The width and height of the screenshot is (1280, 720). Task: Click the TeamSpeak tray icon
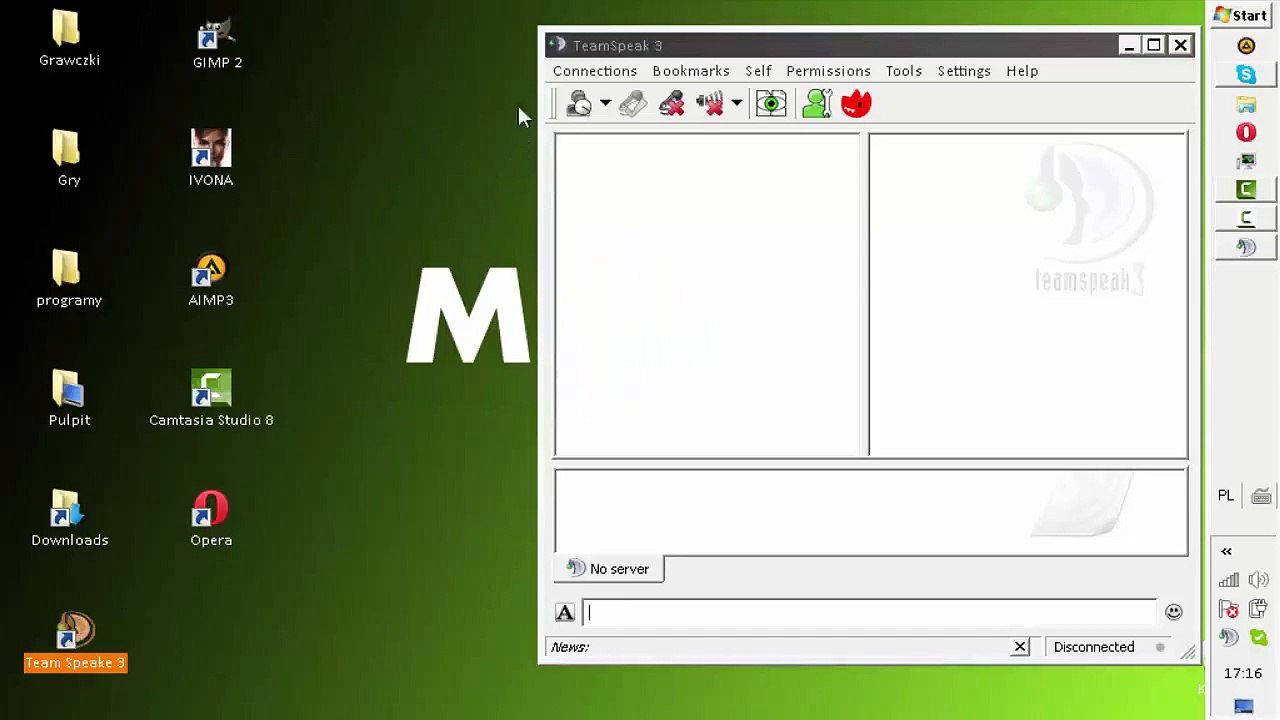pos(1229,638)
